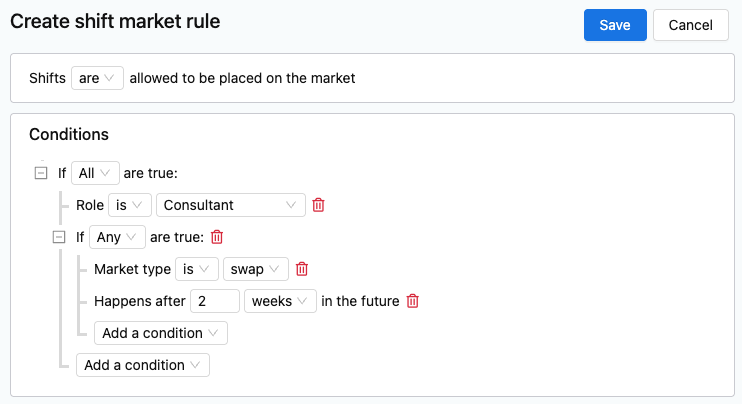
Task: Change the Market type operator 'is' dropdown
Action: click(x=197, y=269)
